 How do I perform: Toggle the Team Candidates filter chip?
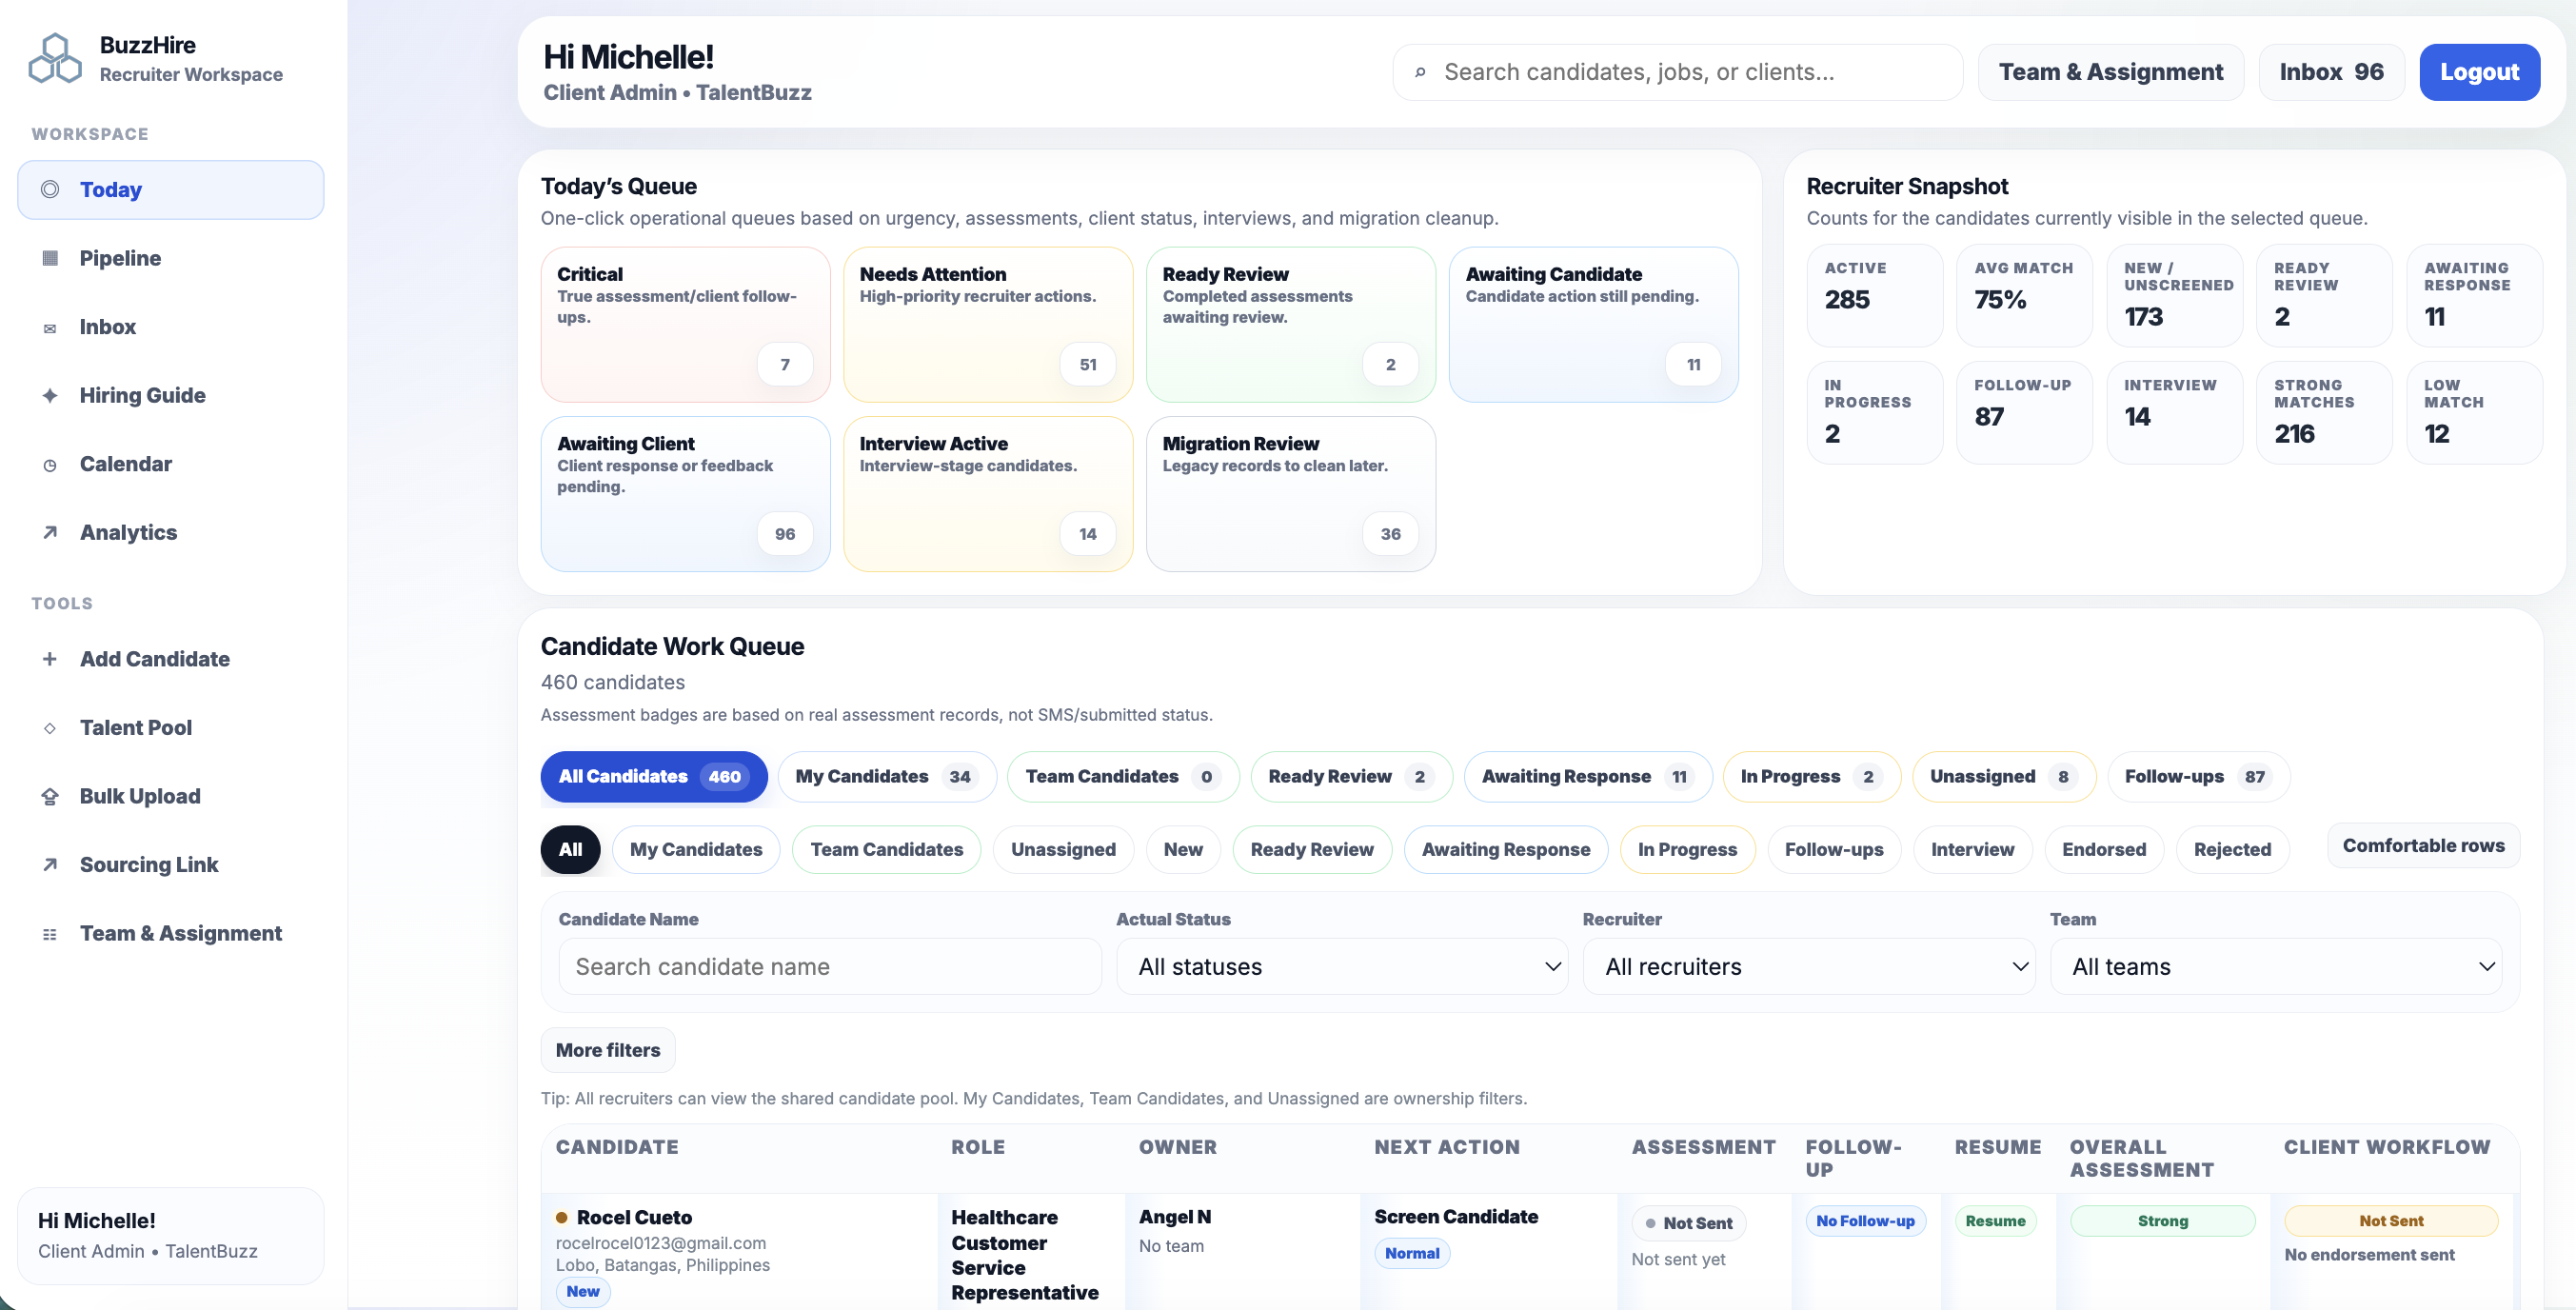click(x=886, y=849)
